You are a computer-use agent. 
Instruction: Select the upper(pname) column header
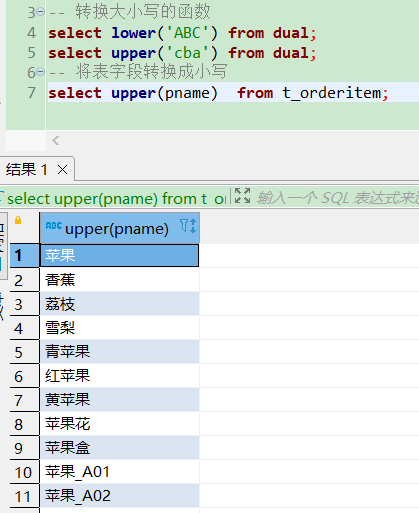(x=120, y=228)
